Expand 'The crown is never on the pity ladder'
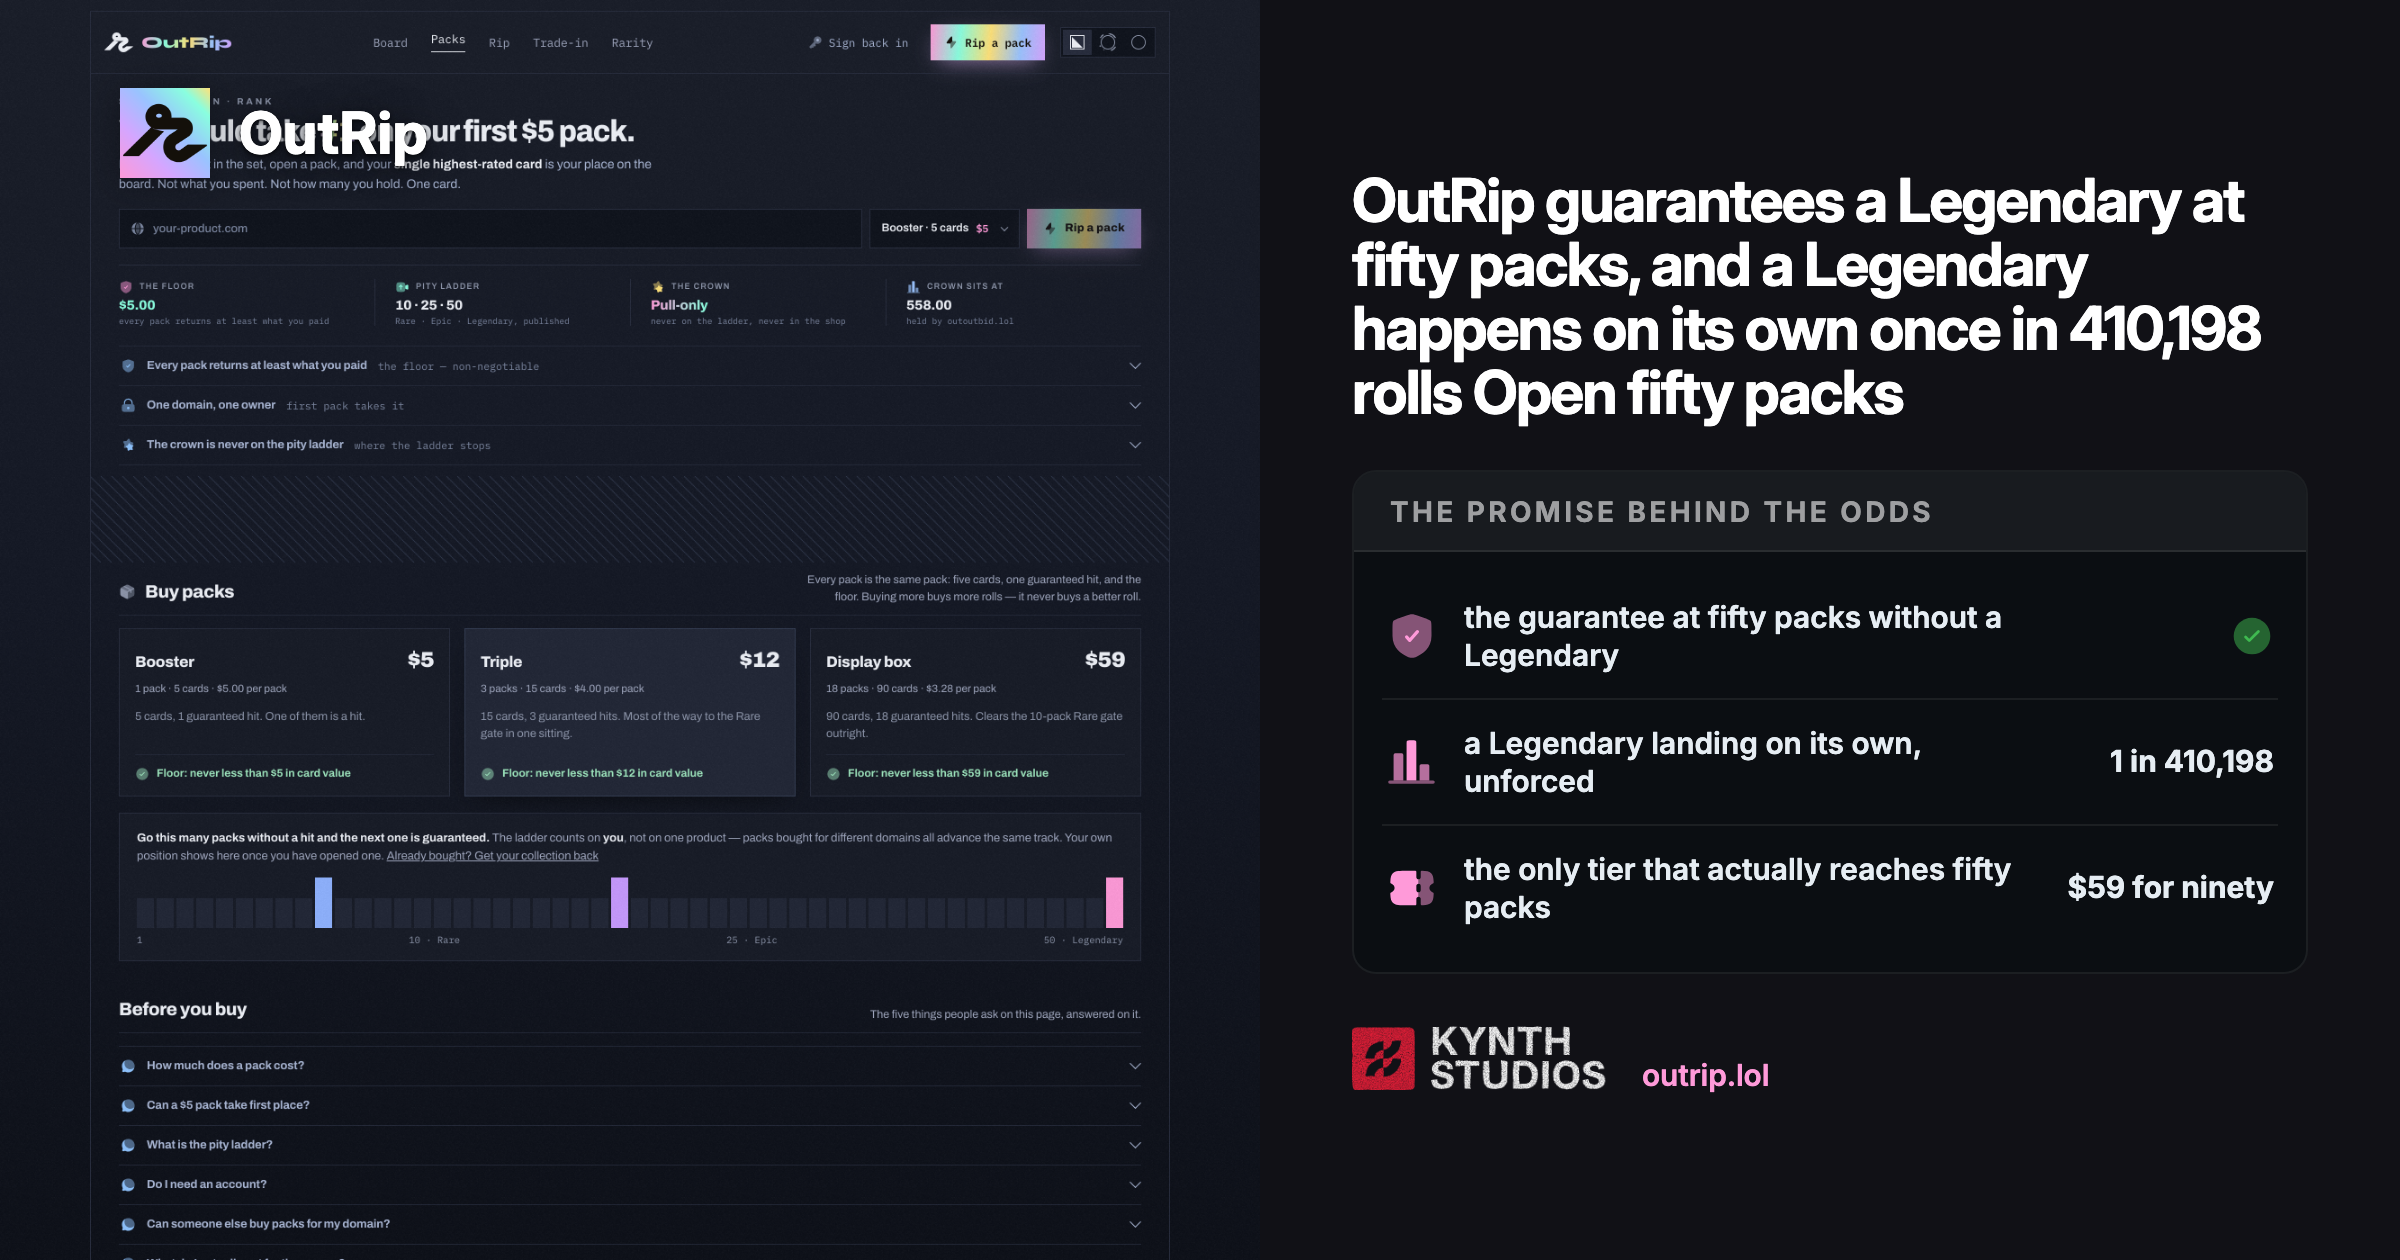The width and height of the screenshot is (2400, 1260). pos(1135,445)
